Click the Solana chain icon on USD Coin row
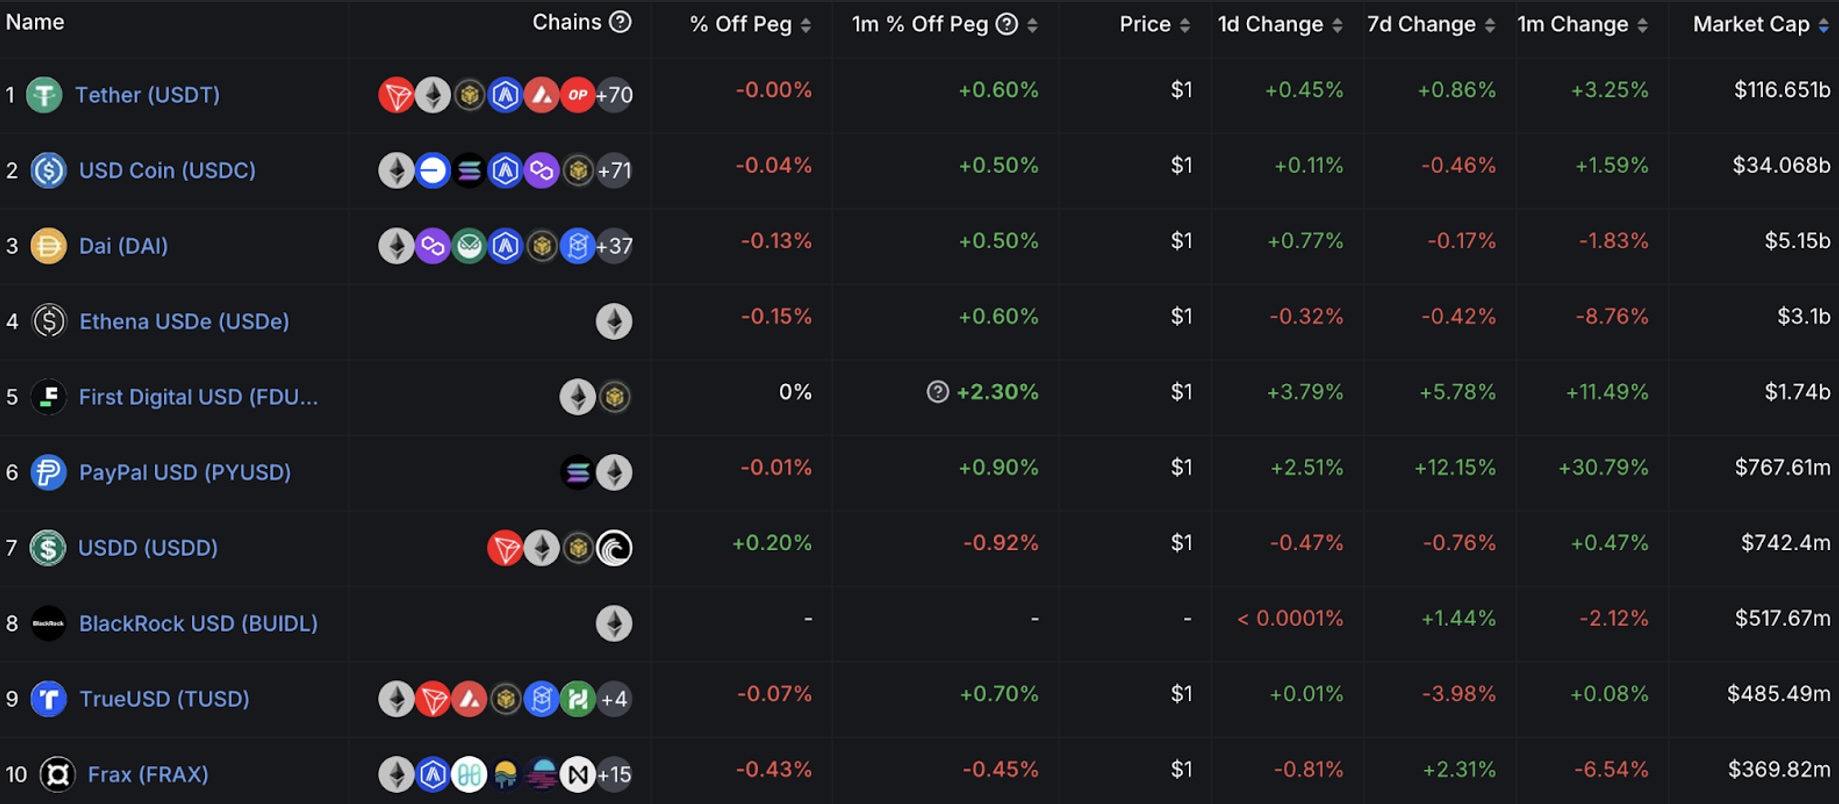Image resolution: width=1839 pixels, height=804 pixels. (x=470, y=170)
